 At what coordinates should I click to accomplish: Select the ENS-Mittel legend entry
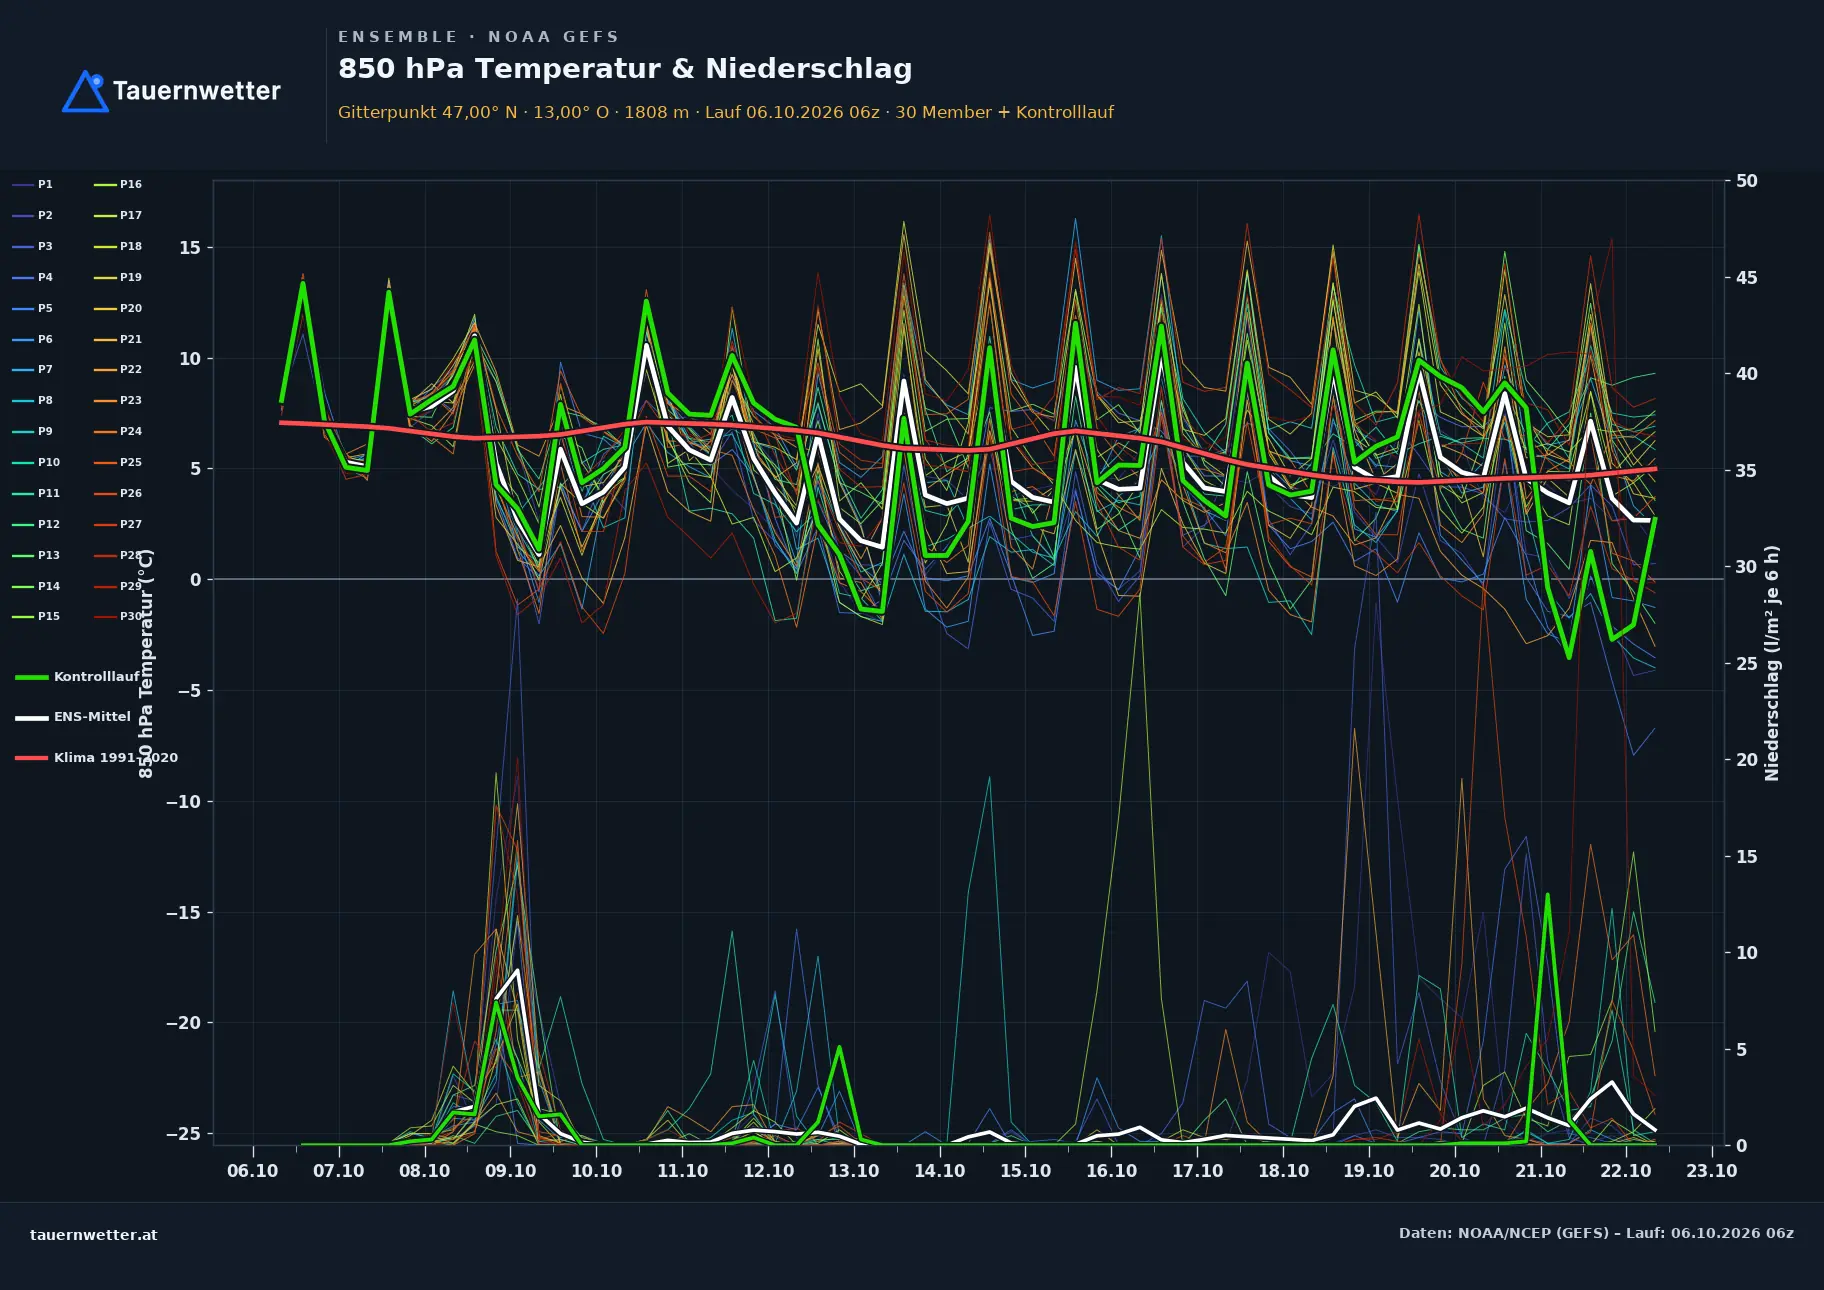coord(73,717)
